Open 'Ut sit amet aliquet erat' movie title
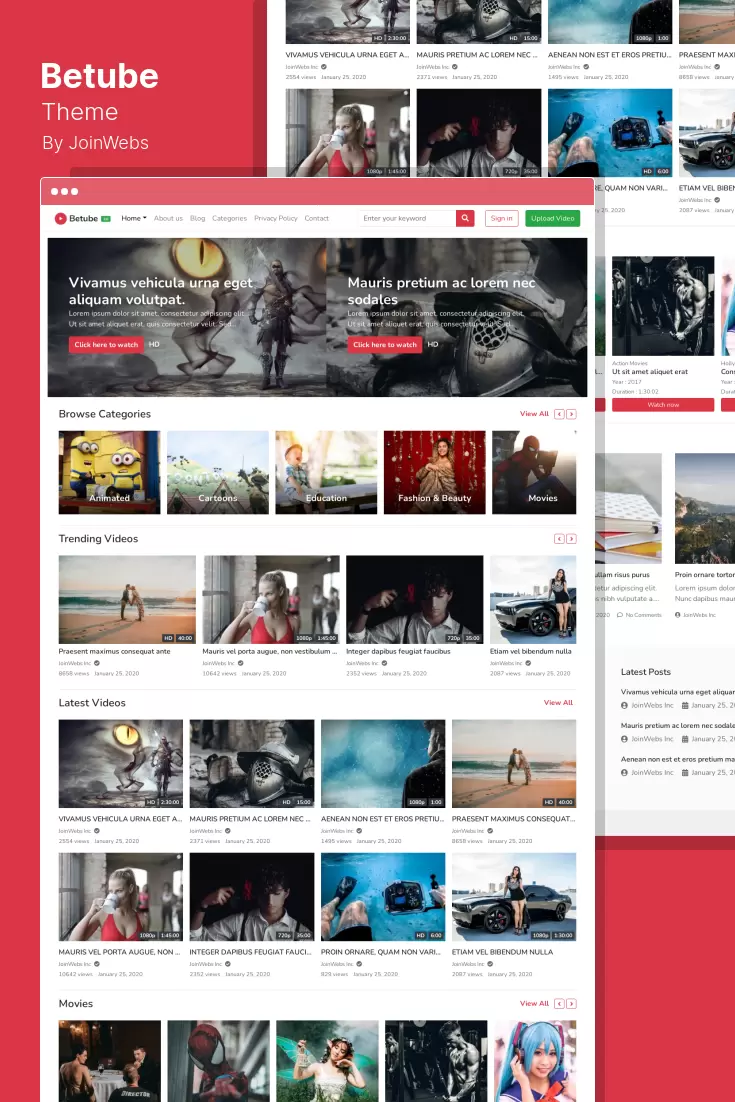The height and width of the screenshot is (1102, 735). coord(650,372)
